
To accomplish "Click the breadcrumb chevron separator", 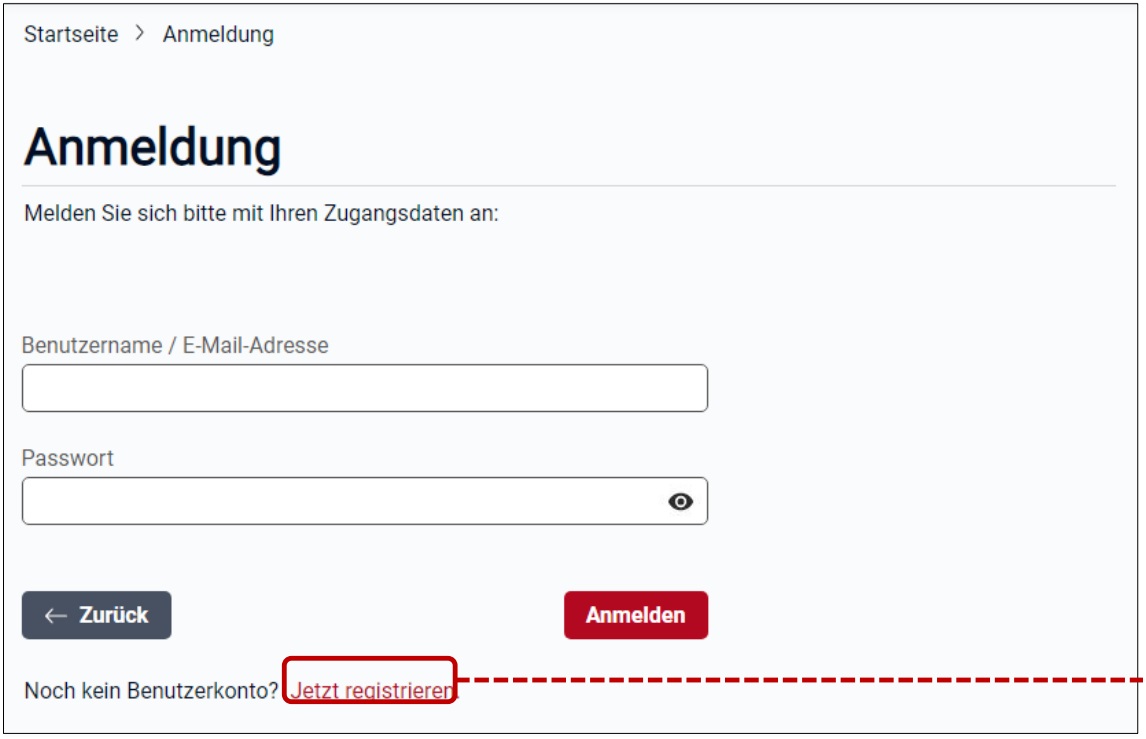I will 140,34.
